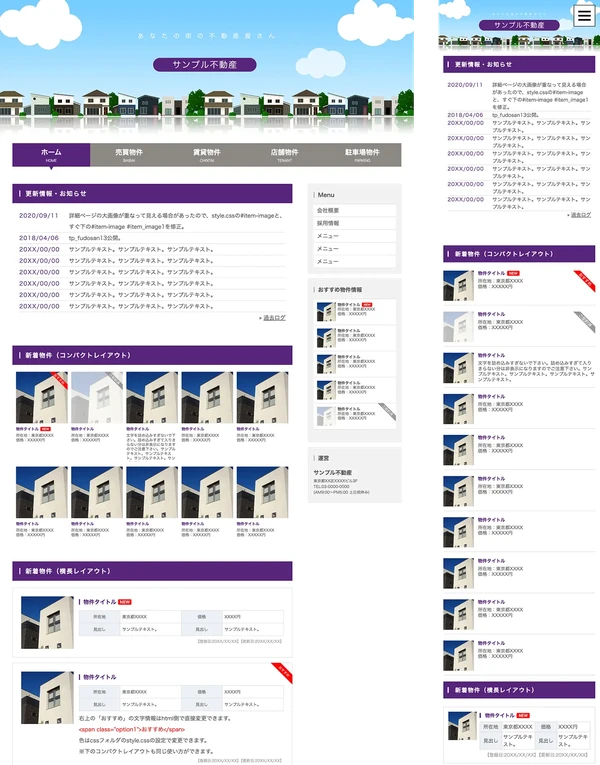Open the 過去ログ link in mobile view
Screen dimensions: 600x765
(x=581, y=214)
